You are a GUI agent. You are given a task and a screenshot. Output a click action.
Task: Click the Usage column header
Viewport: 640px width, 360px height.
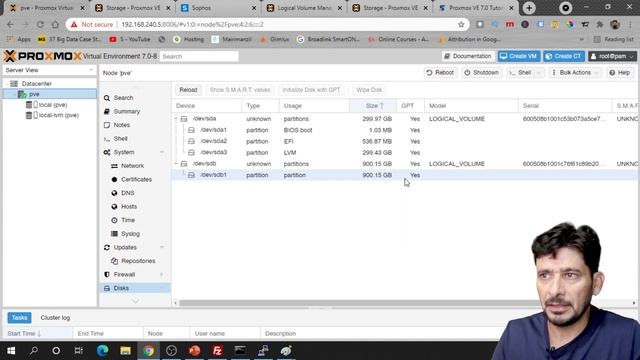(x=314, y=106)
